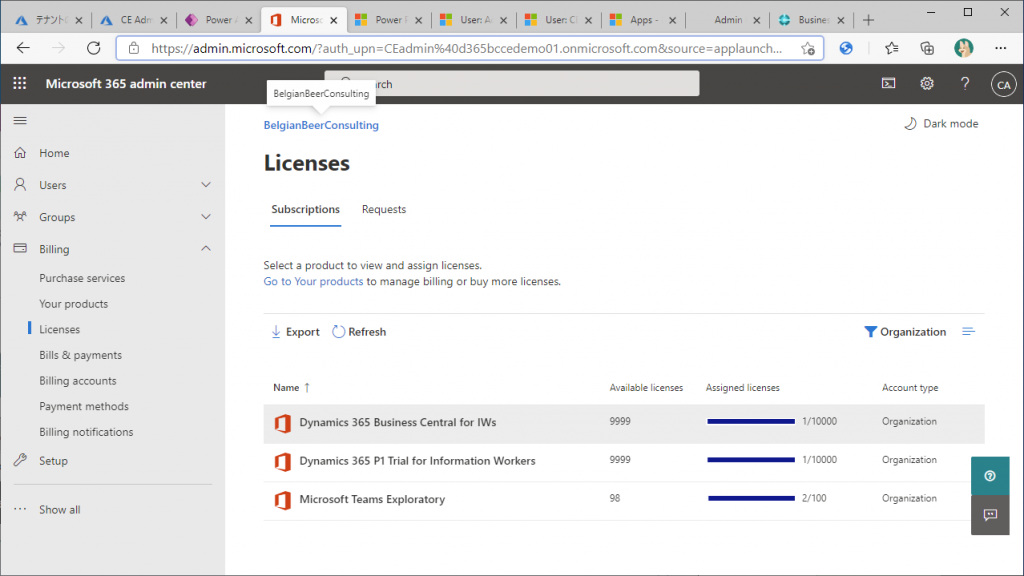The height and width of the screenshot is (576, 1024).
Task: Expand the Users section chevron
Action: click(x=206, y=185)
